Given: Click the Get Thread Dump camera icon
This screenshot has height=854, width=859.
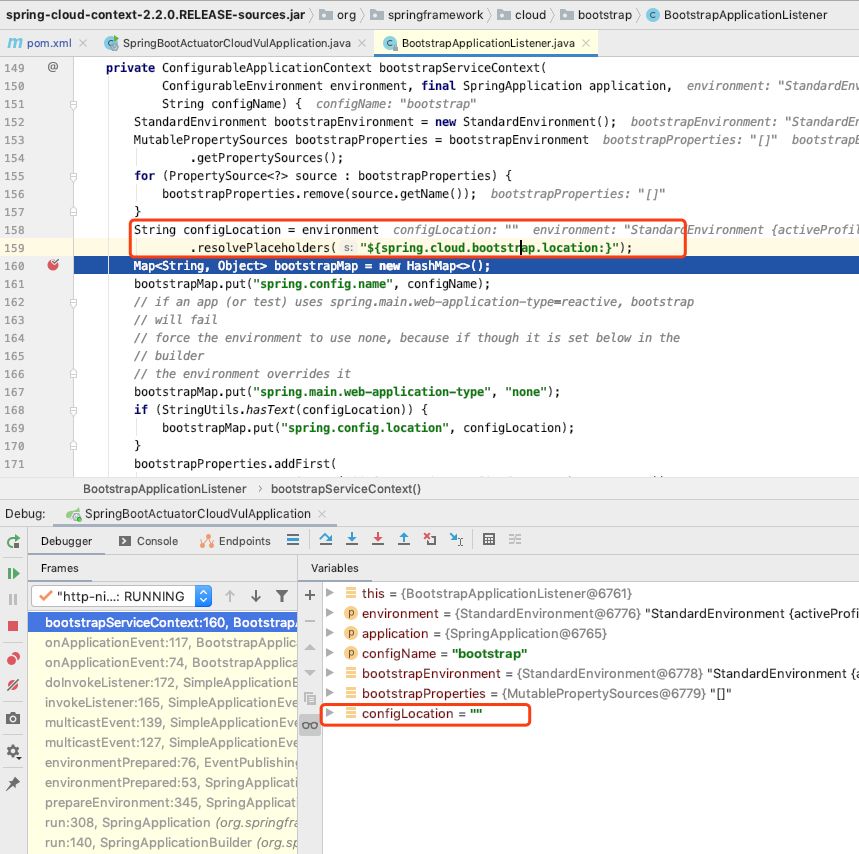Looking at the screenshot, I should pyautogui.click(x=13, y=717).
